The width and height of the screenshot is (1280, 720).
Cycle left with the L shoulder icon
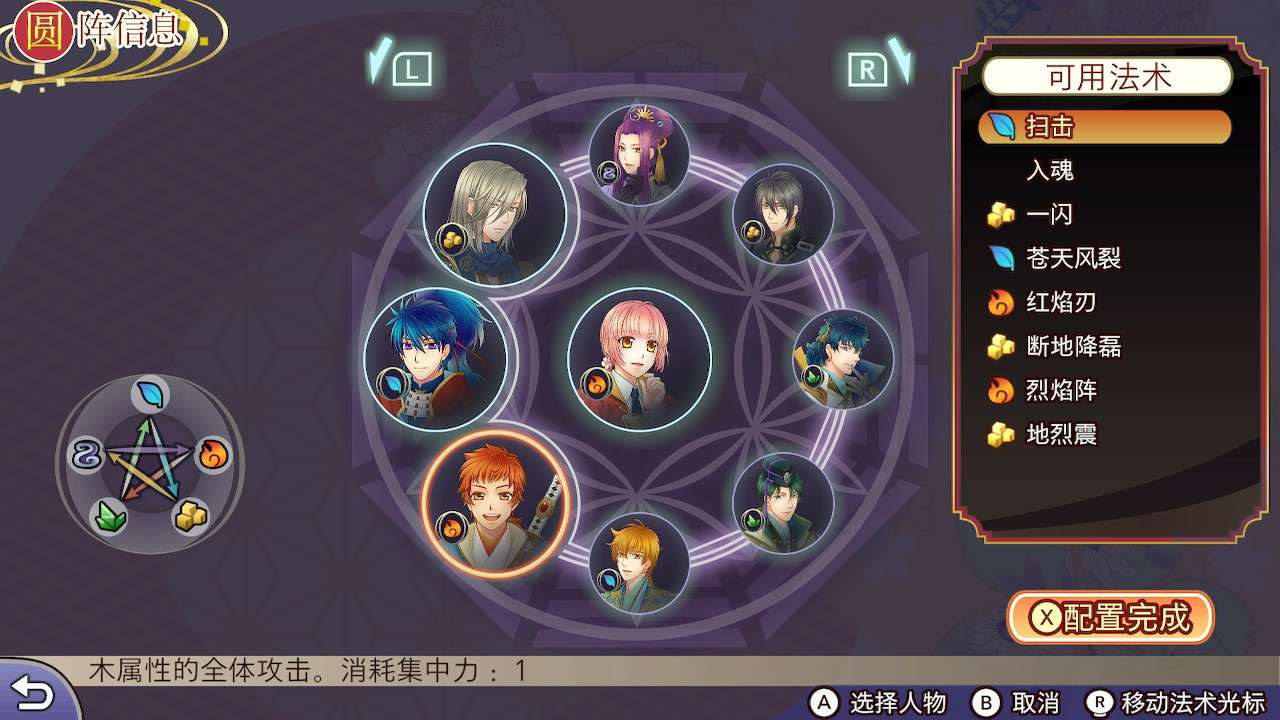tap(402, 64)
